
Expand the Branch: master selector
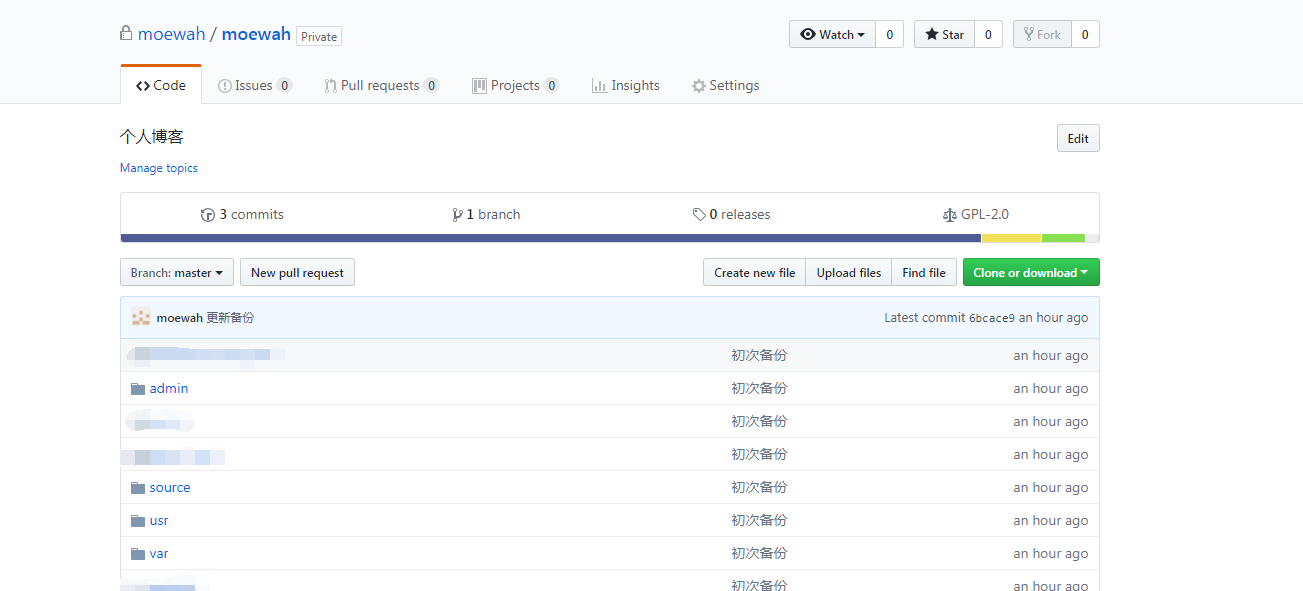(177, 272)
